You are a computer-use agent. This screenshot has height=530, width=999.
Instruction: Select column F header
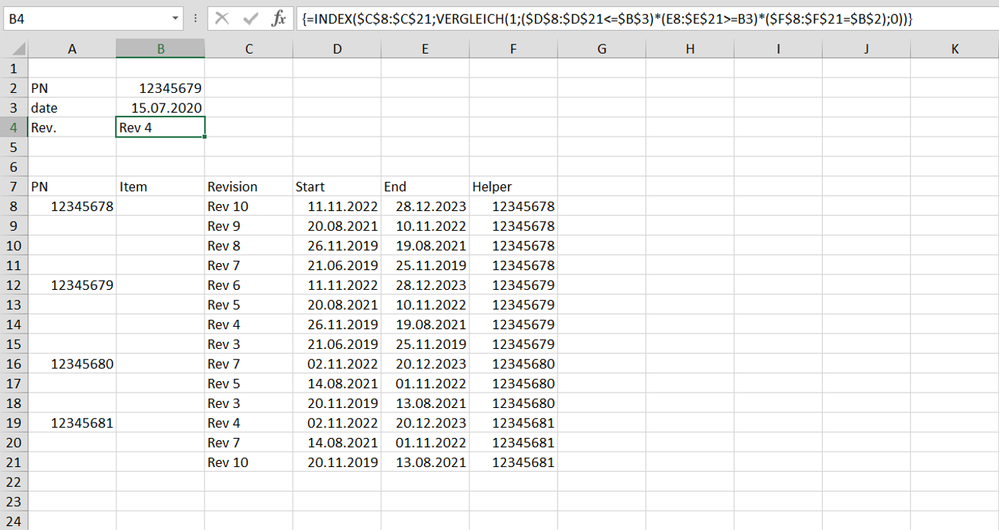[x=513, y=49]
